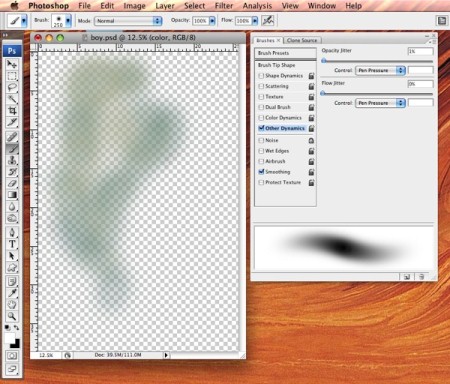Open workspace switcher in options bar
This screenshot has width=450, height=384.
[x=442, y=21]
